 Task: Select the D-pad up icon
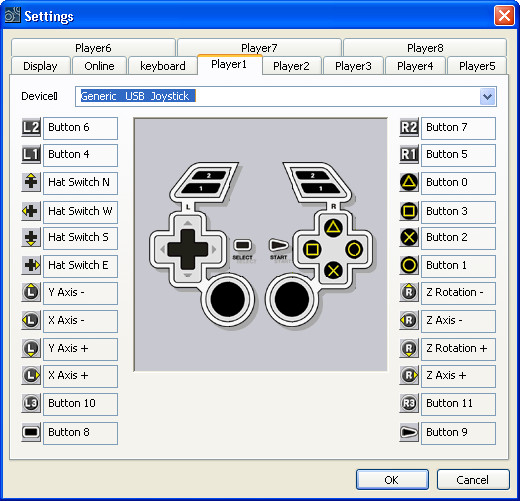(x=31, y=182)
